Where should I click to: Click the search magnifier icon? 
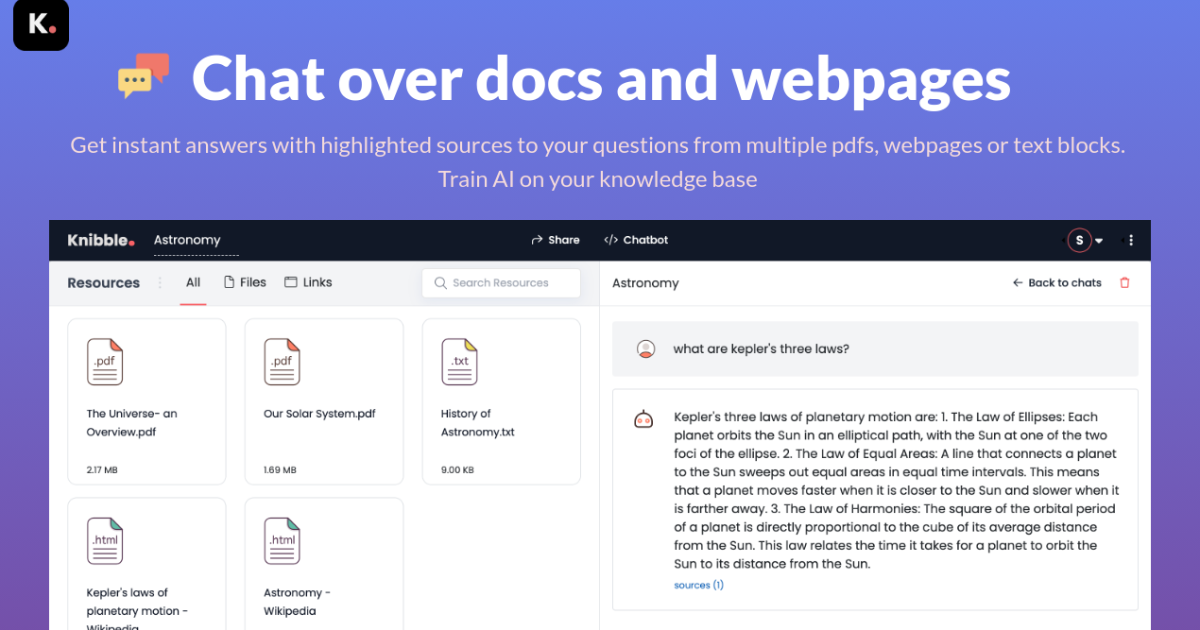[440, 283]
